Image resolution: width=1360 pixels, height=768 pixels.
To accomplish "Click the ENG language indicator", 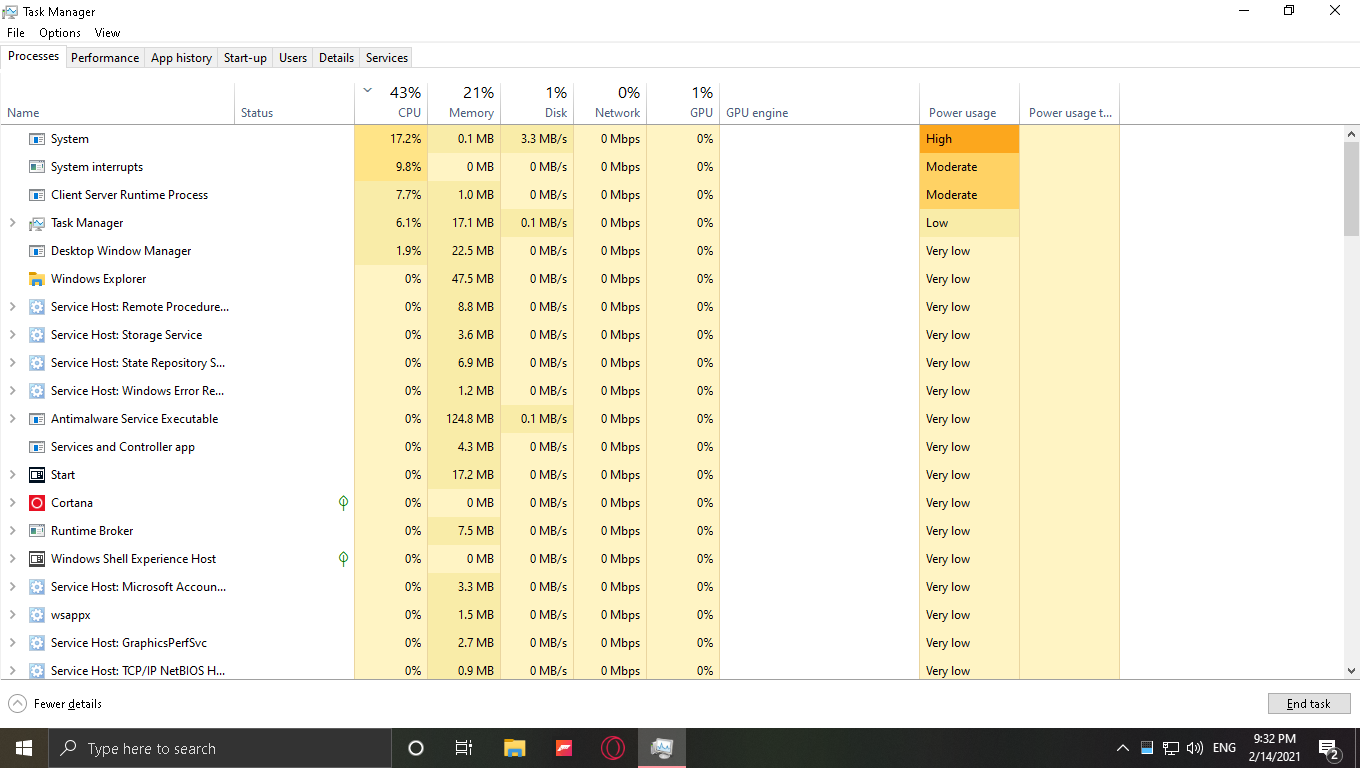I will coord(1224,748).
